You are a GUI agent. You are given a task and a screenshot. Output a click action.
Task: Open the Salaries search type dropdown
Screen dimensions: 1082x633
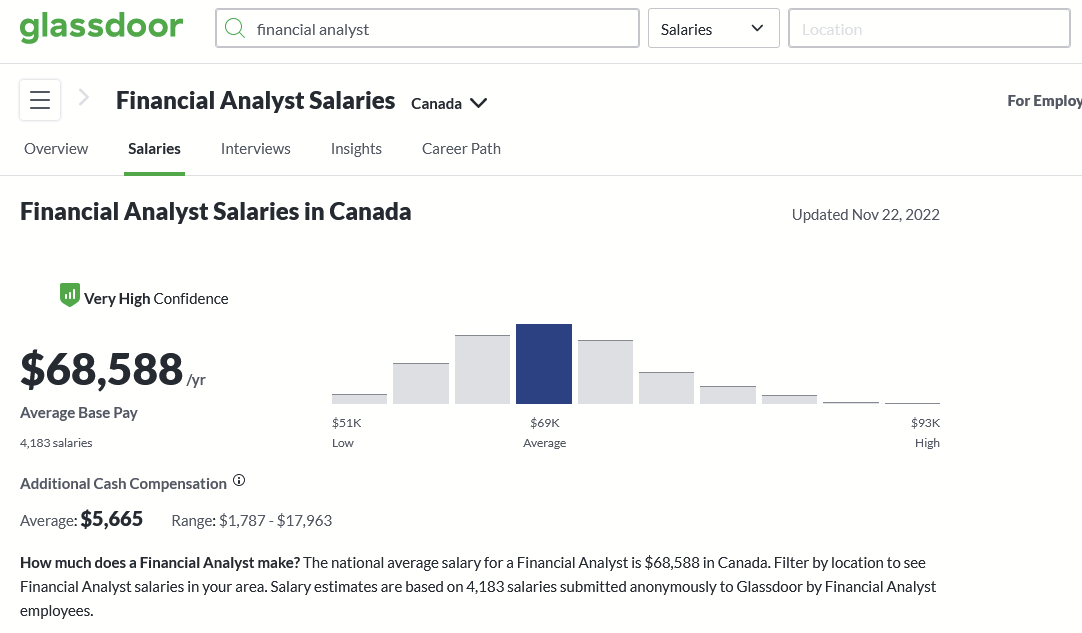click(x=713, y=29)
